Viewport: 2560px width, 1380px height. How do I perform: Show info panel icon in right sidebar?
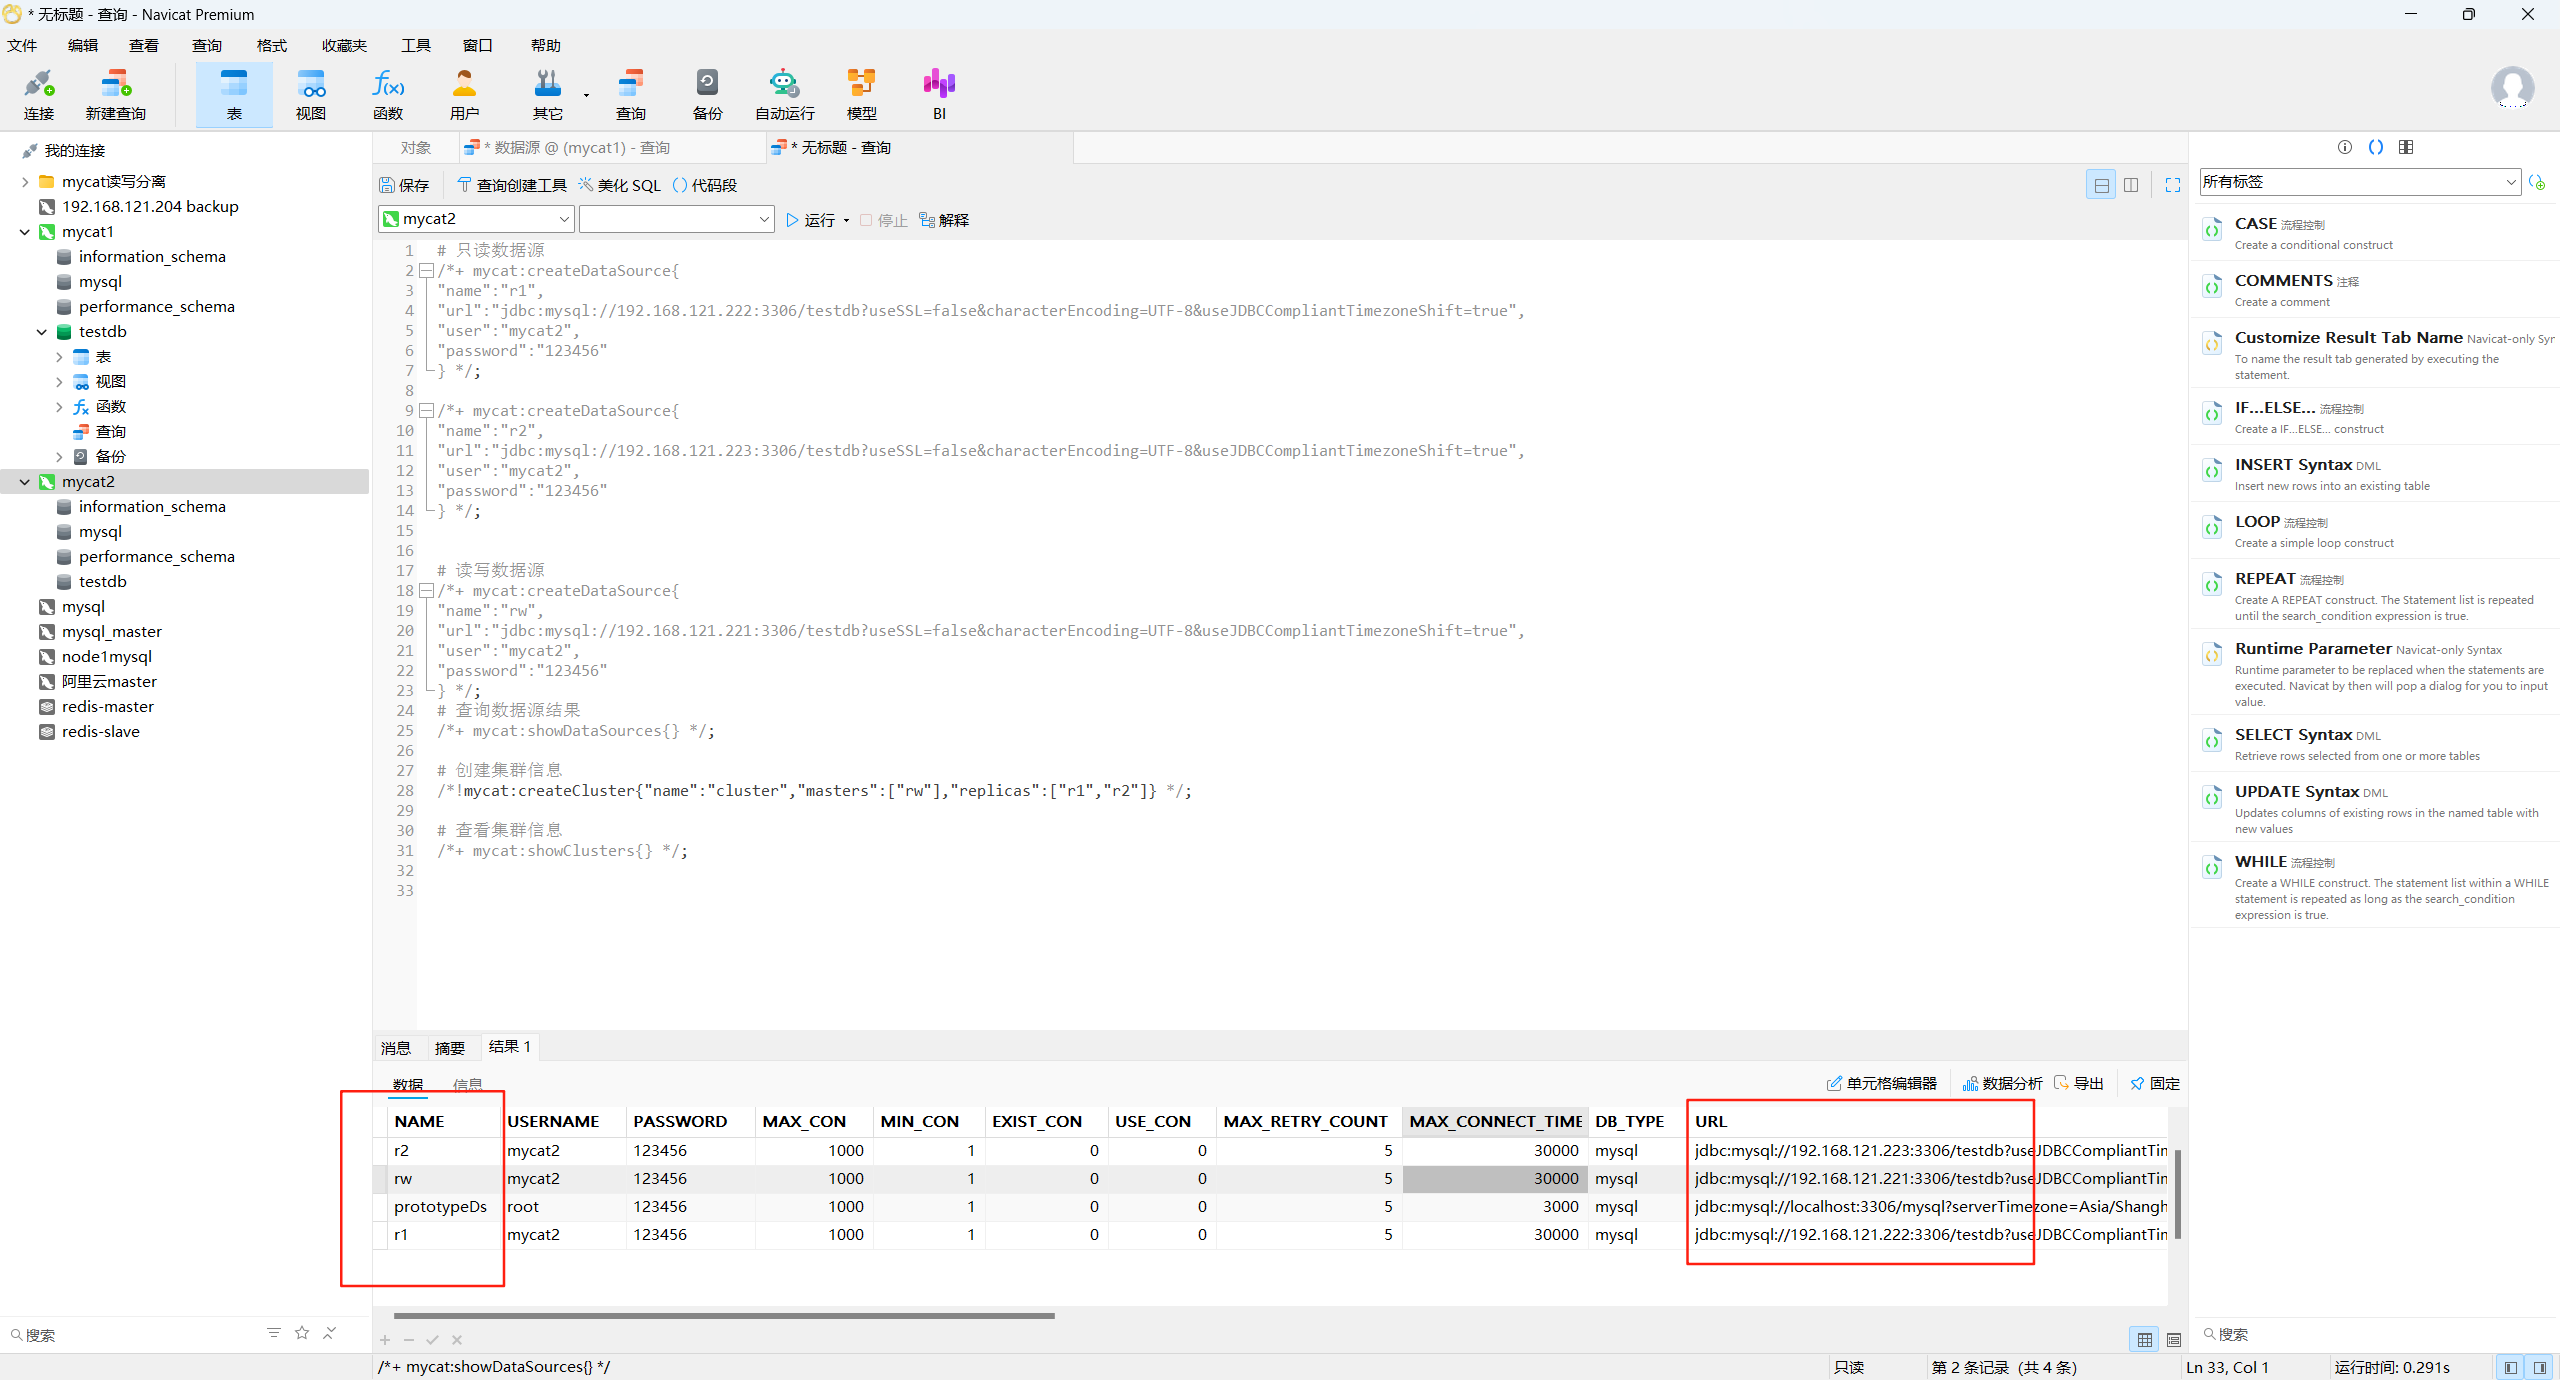(x=2345, y=148)
